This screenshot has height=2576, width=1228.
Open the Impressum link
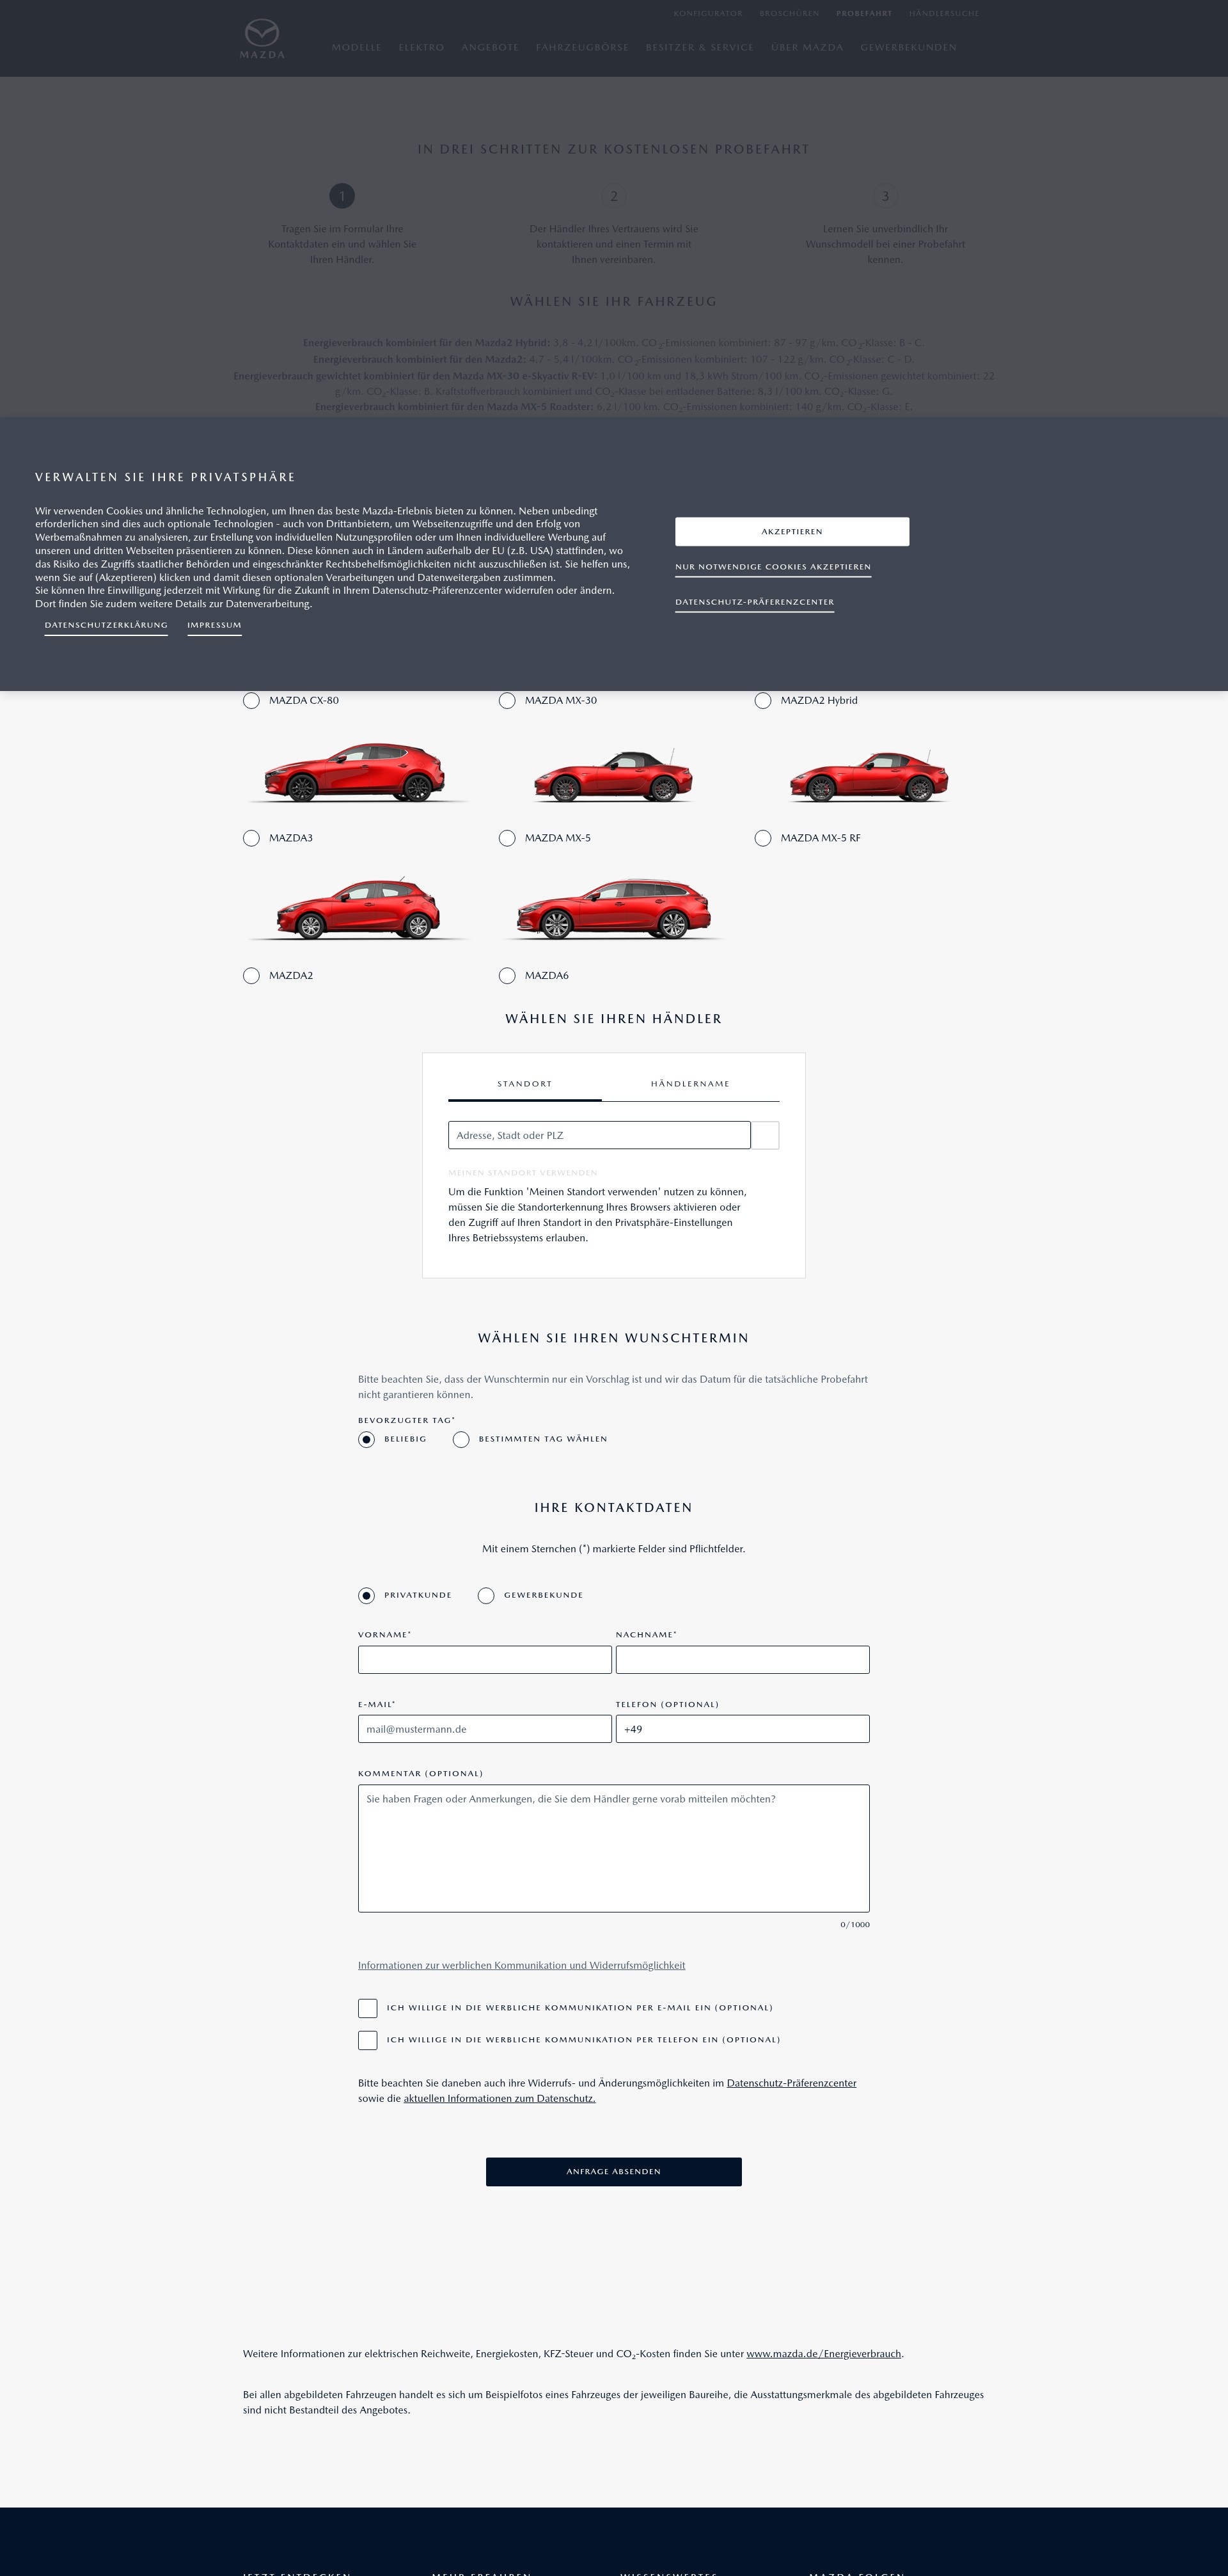point(214,625)
